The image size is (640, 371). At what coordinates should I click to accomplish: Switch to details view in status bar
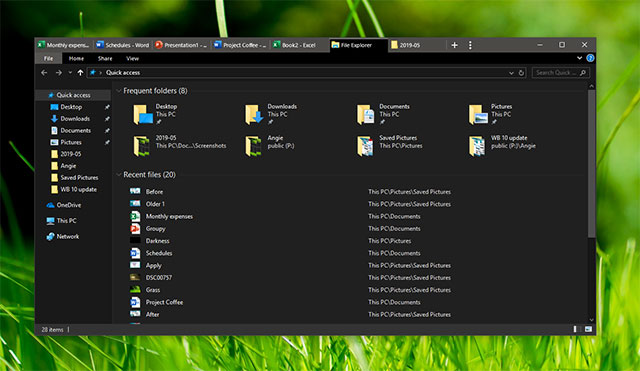(x=576, y=329)
